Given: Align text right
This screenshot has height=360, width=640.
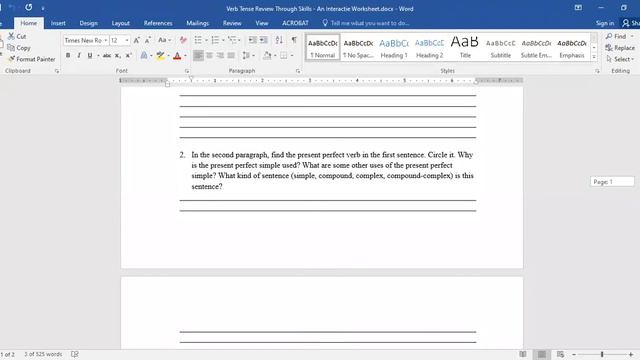Looking at the screenshot, I should click(220, 56).
